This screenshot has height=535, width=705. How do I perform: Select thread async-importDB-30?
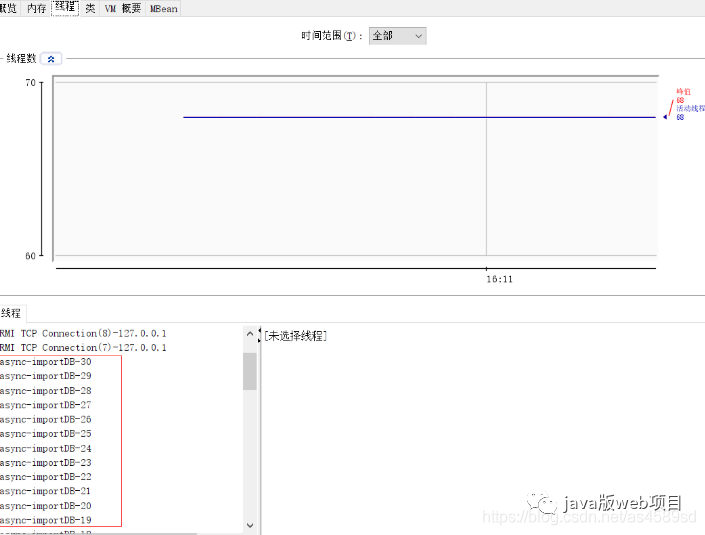(x=46, y=362)
